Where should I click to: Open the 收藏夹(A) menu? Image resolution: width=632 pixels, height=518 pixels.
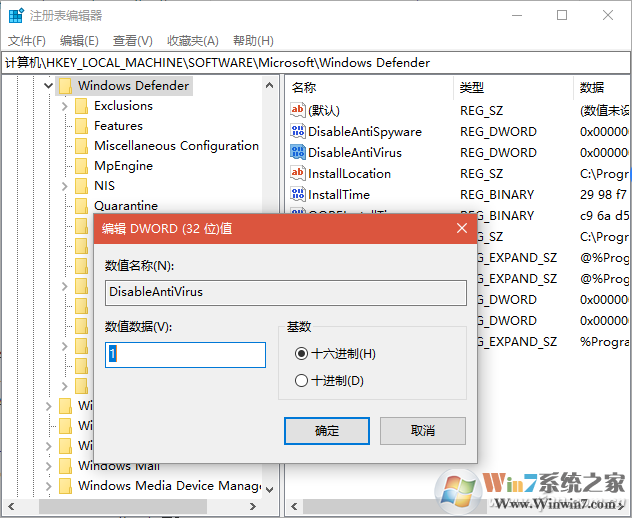click(x=193, y=41)
